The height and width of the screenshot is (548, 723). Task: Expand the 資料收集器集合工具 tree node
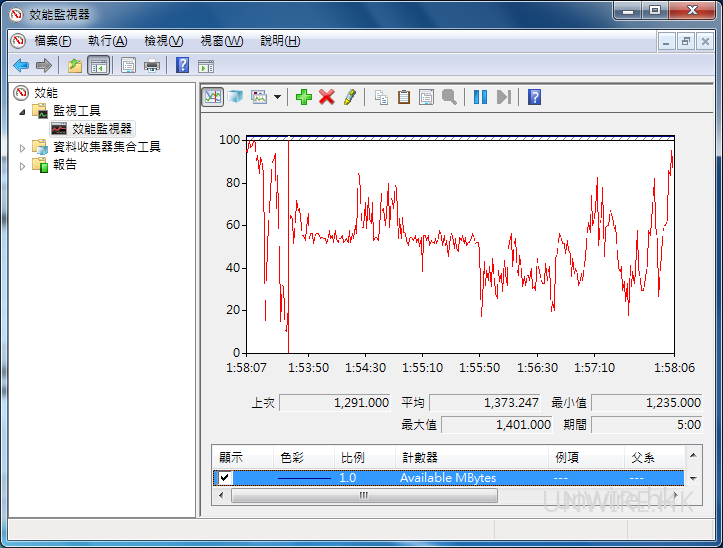(24, 147)
